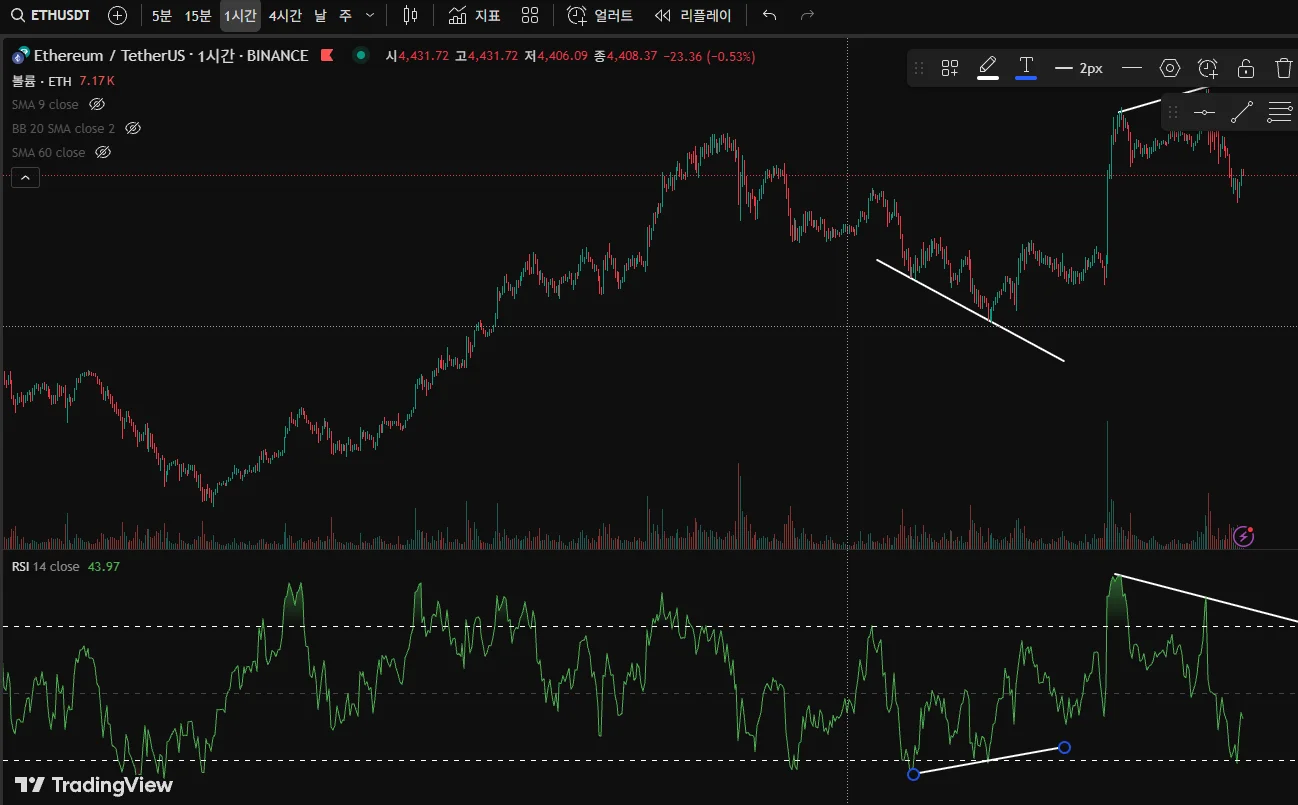Viewport: 1298px width, 805px height.
Task: Click the Ethereum / TetherUS symbol title
Action: 170,56
